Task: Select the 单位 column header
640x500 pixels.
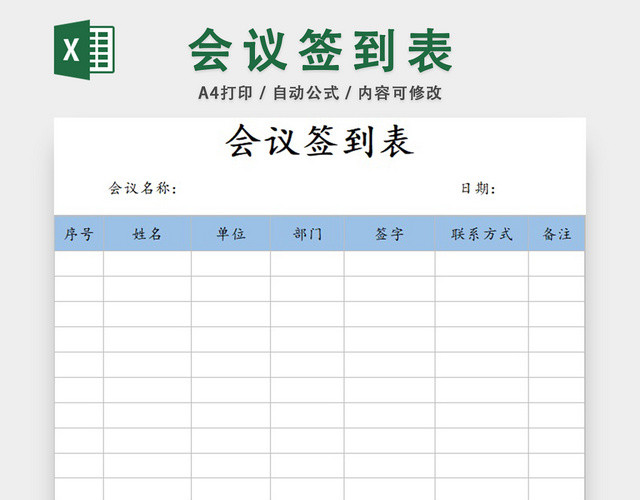Action: [231, 234]
